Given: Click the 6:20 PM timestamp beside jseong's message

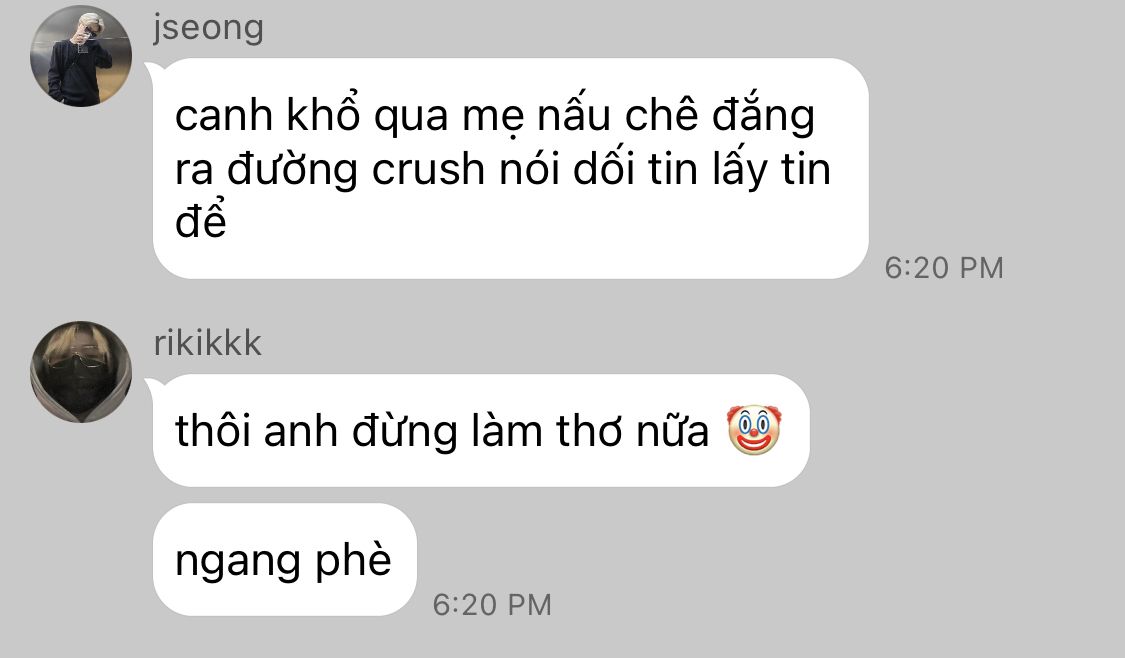Looking at the screenshot, I should pos(943,268).
